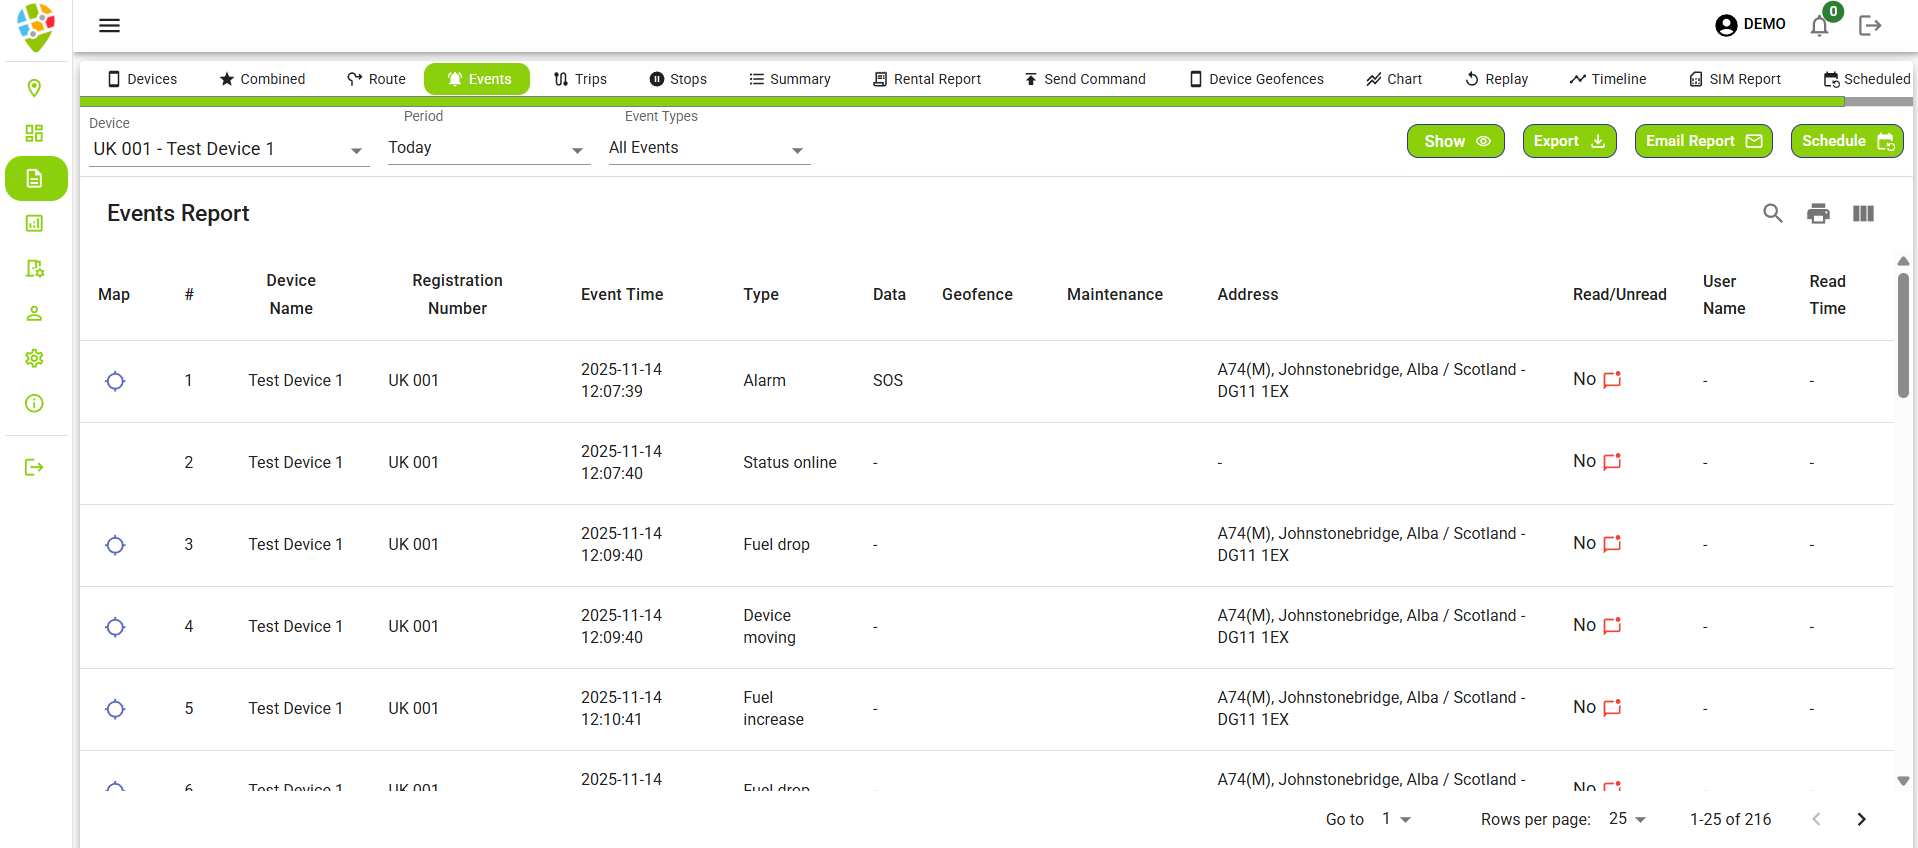Click the notifications bell icon

click(x=1819, y=26)
